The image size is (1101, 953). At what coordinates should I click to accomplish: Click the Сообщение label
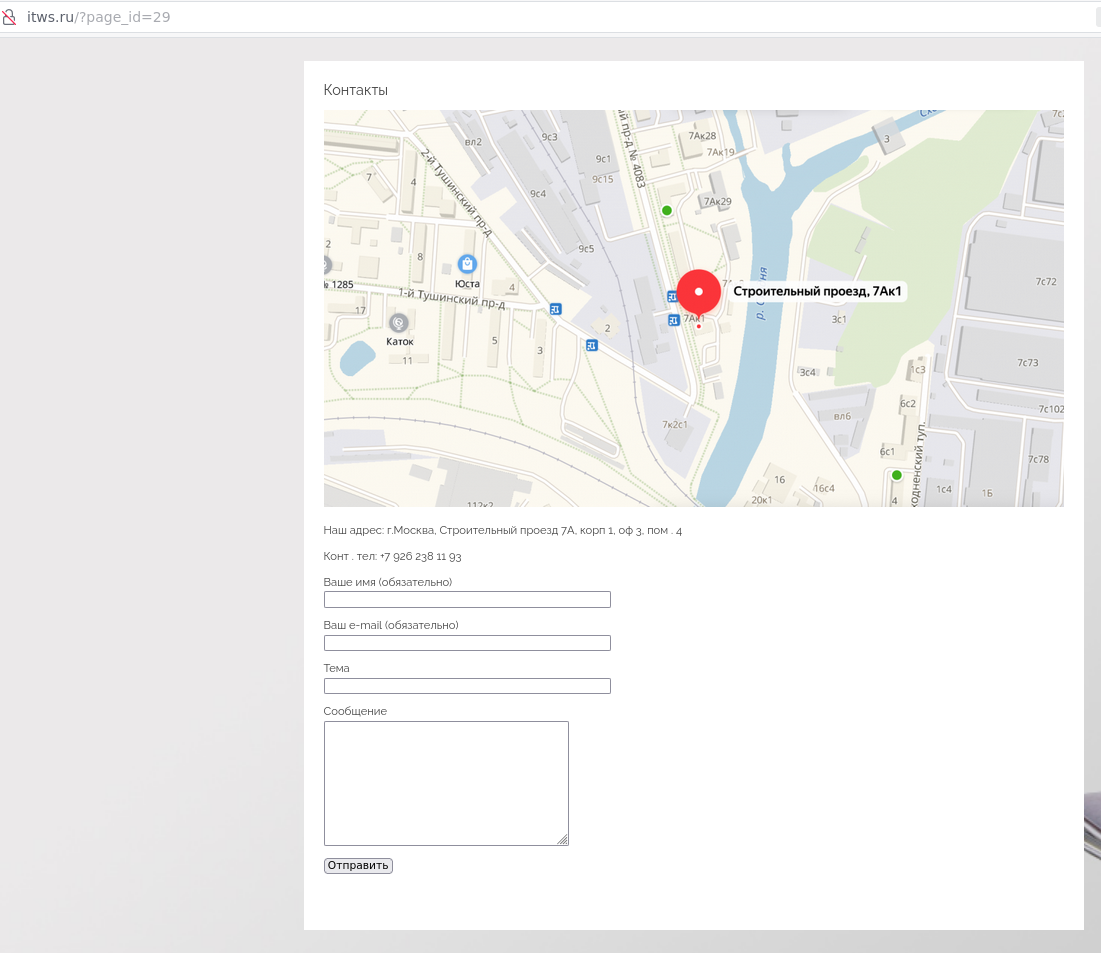[x=355, y=711]
